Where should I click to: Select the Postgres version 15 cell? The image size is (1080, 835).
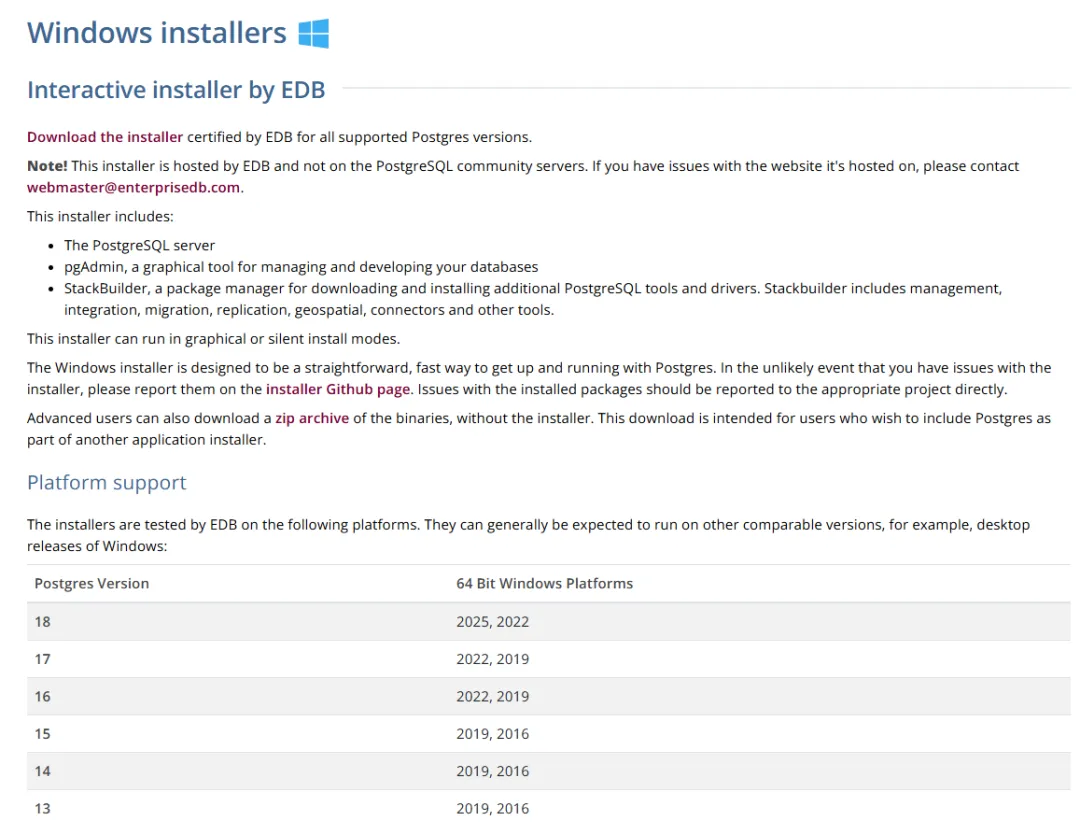pyautogui.click(x=43, y=733)
